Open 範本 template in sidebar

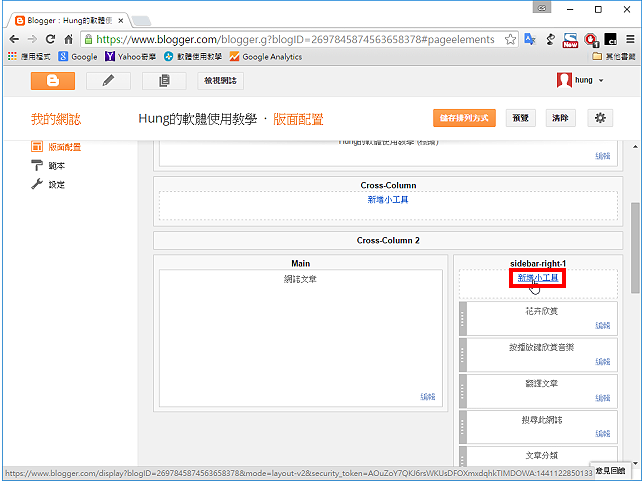click(57, 166)
